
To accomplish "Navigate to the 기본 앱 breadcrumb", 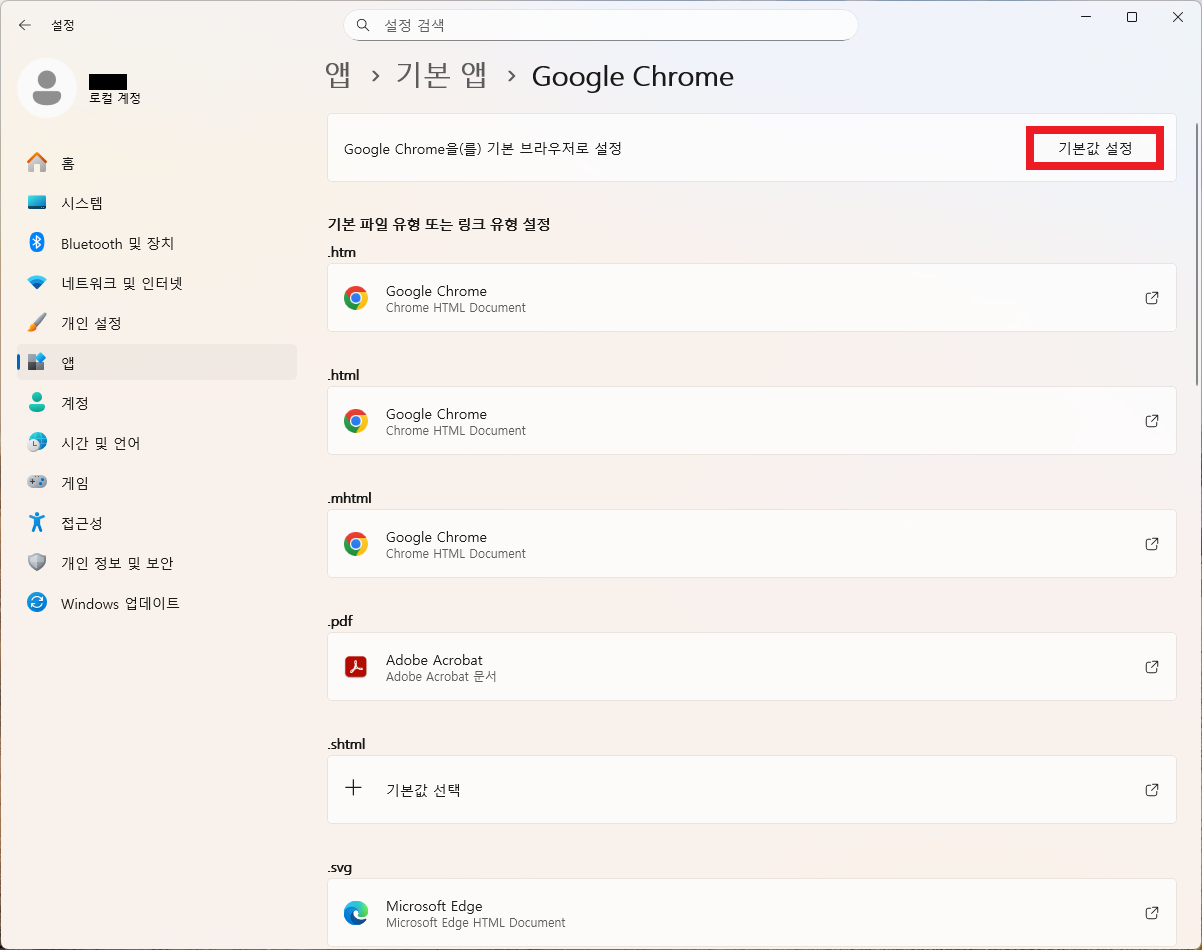I will 441,76.
